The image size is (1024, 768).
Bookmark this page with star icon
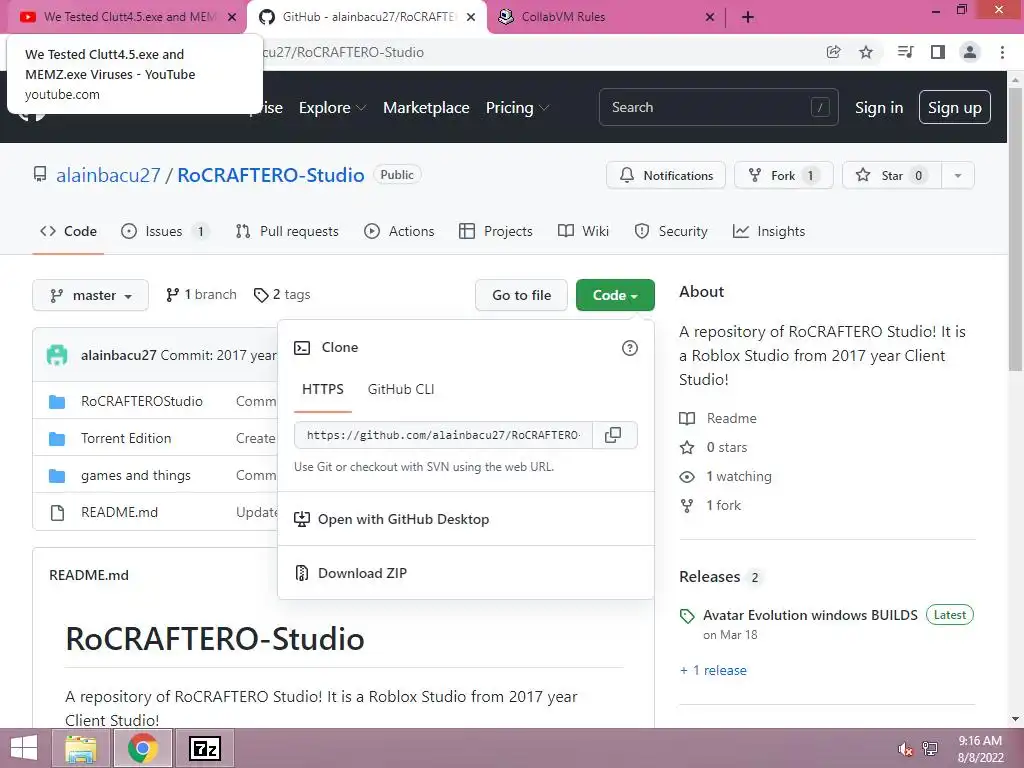pos(866,52)
